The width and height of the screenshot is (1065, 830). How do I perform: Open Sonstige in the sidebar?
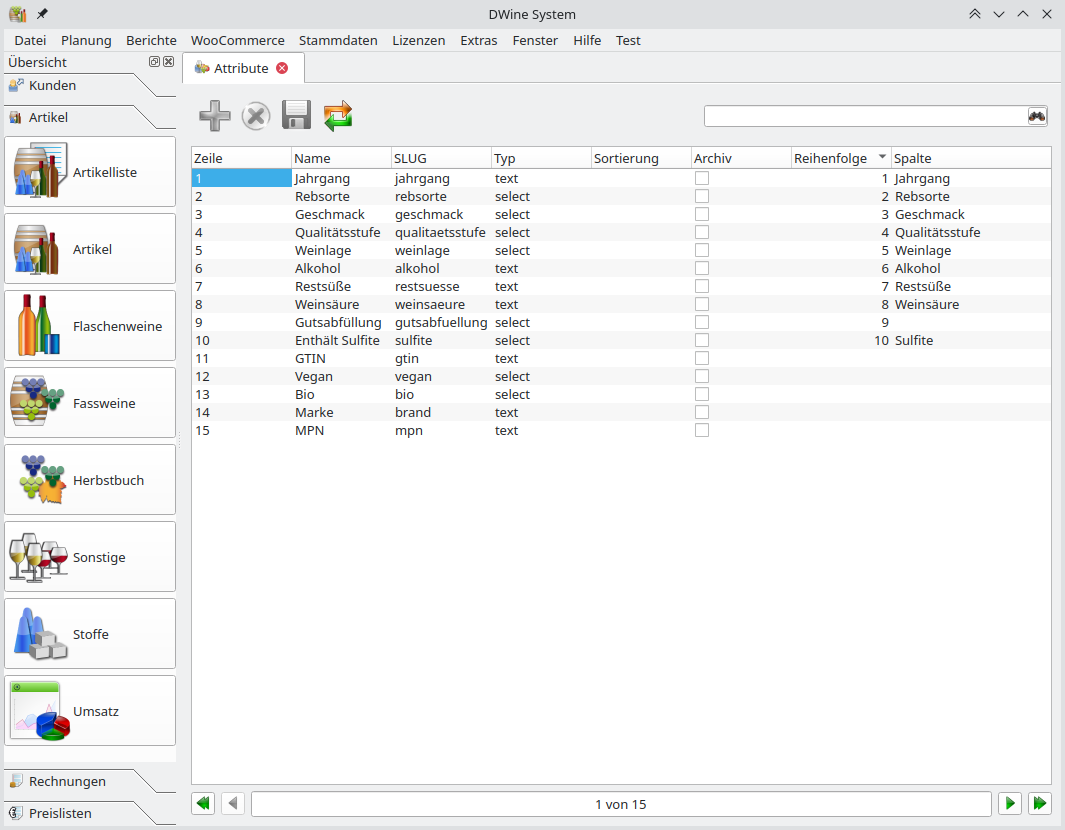pos(90,557)
